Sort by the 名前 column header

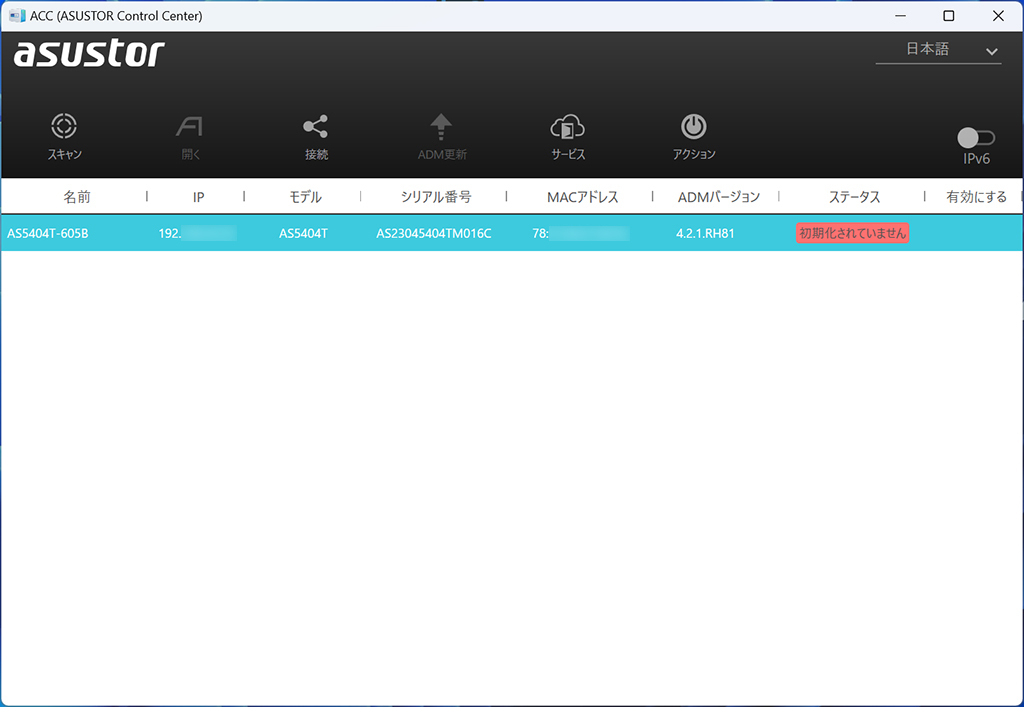tap(76, 196)
